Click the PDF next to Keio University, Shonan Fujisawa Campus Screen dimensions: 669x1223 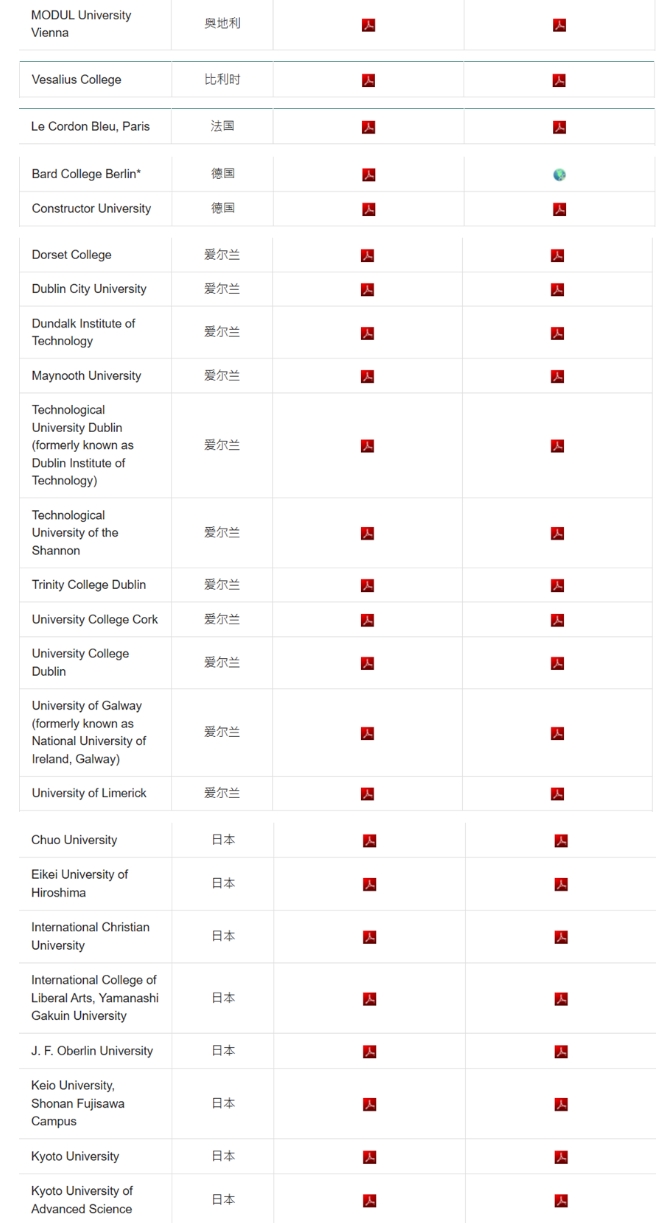coord(368,1103)
